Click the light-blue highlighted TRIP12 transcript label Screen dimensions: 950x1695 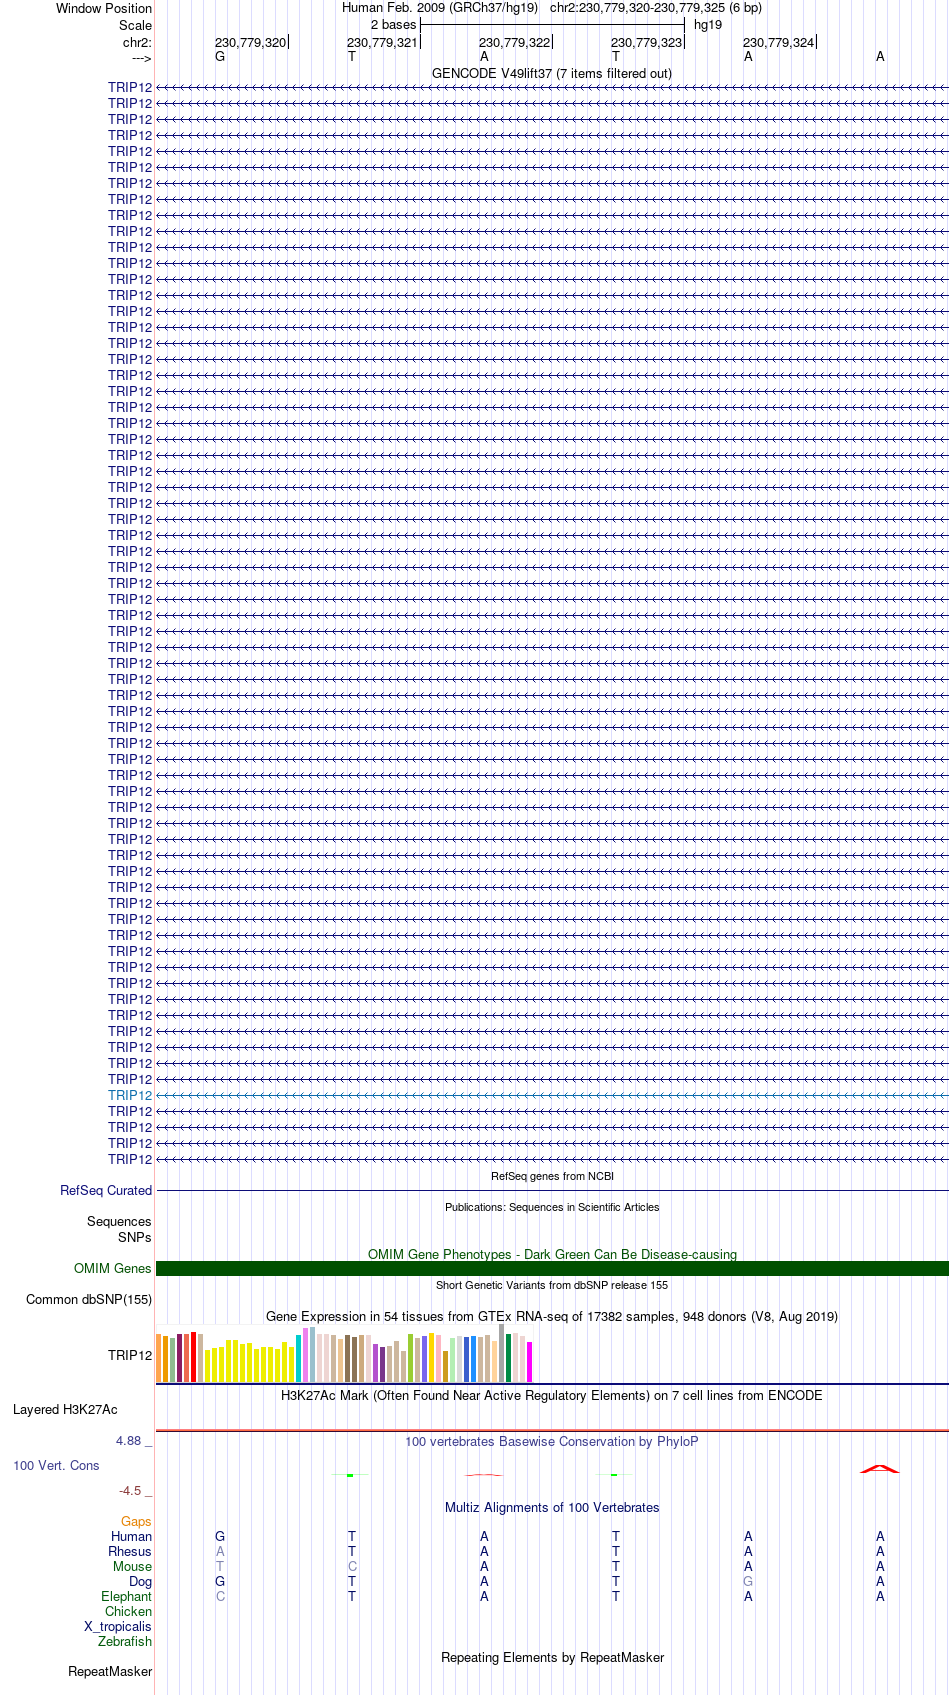[130, 1095]
